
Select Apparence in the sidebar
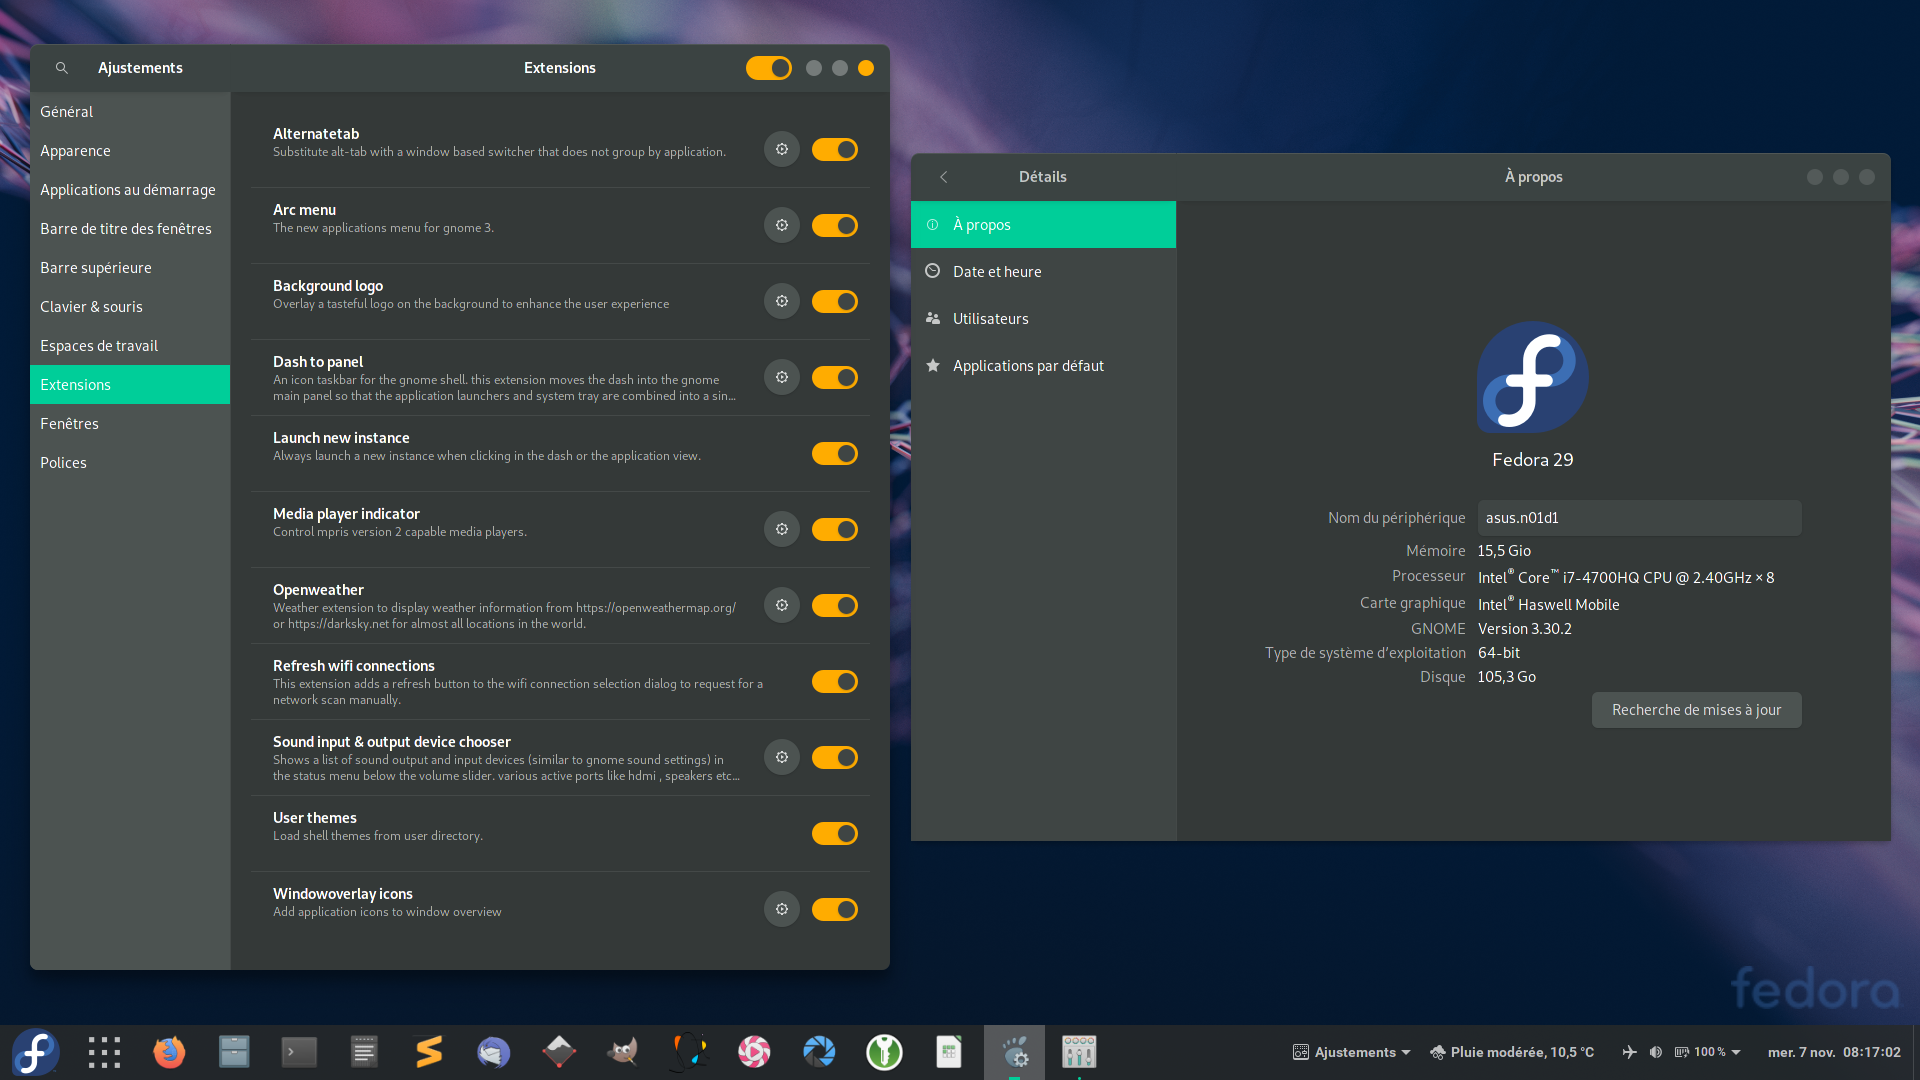(76, 151)
